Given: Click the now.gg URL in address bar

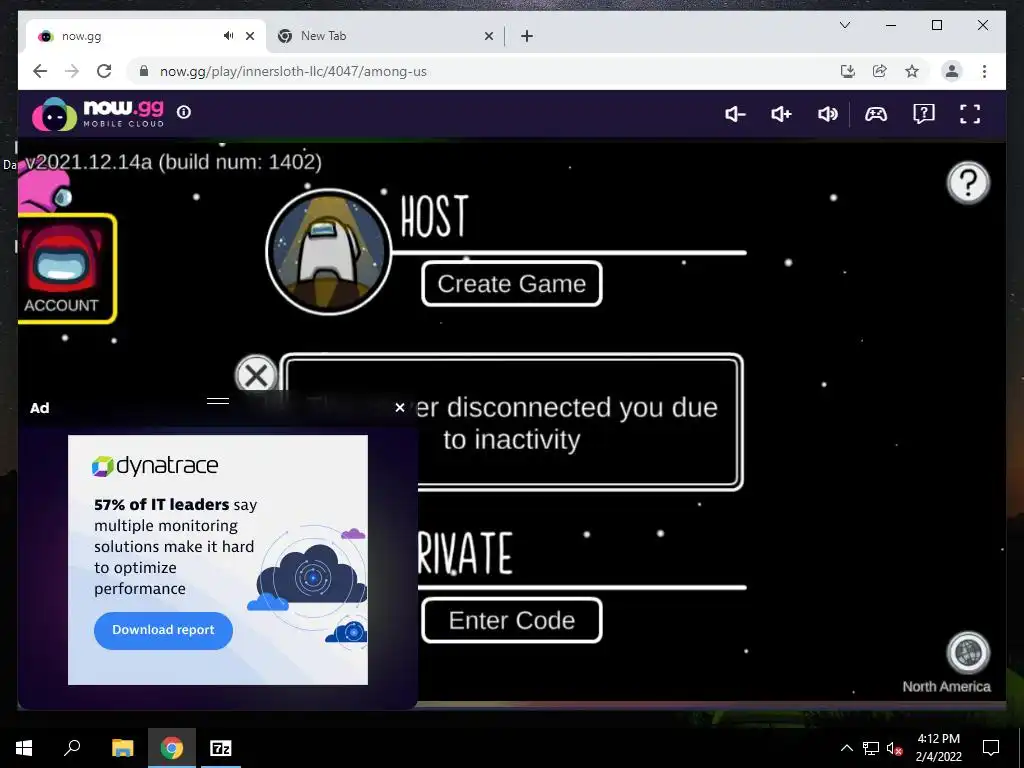Looking at the screenshot, I should 293,71.
